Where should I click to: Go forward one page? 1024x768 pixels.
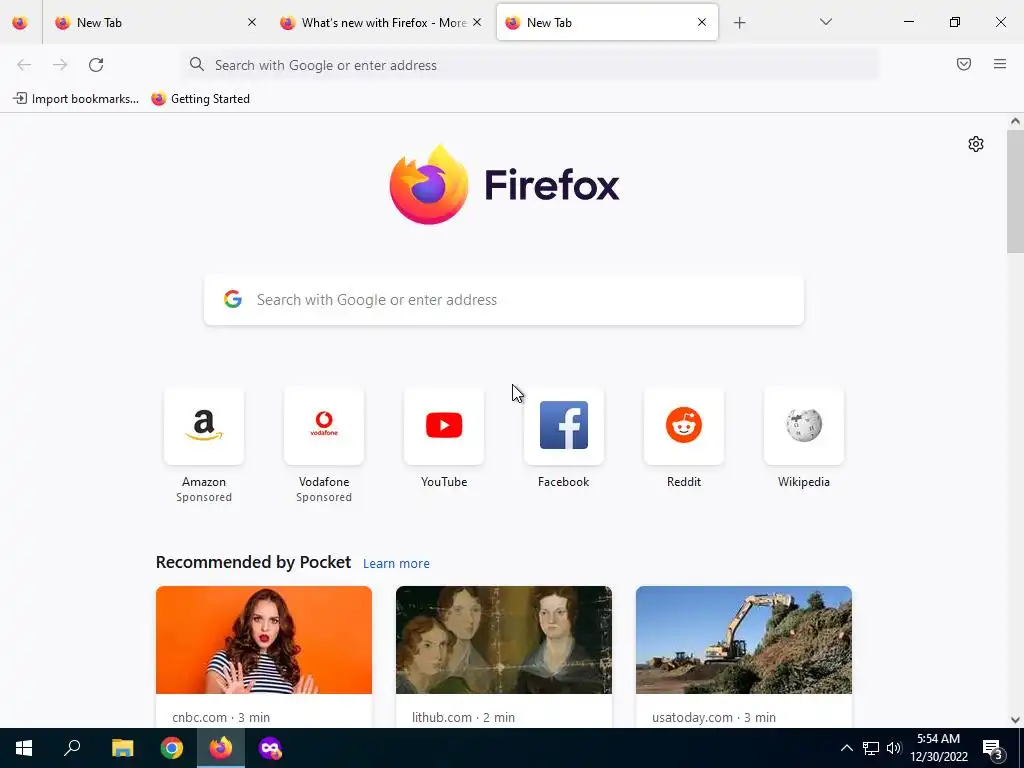pos(60,65)
